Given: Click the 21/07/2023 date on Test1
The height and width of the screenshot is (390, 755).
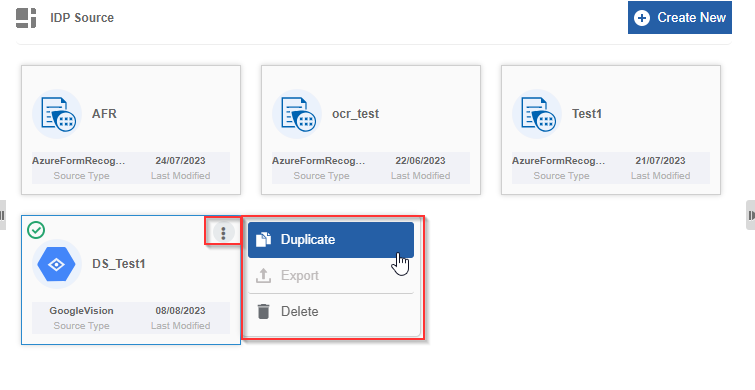Looking at the screenshot, I should (660, 161).
